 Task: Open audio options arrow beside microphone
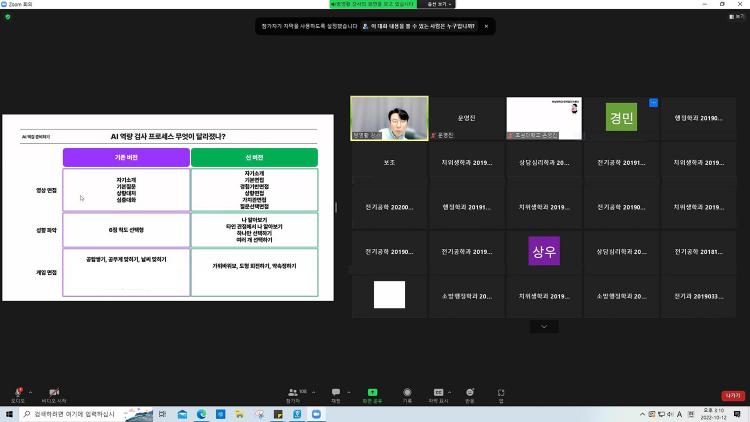[30, 391]
